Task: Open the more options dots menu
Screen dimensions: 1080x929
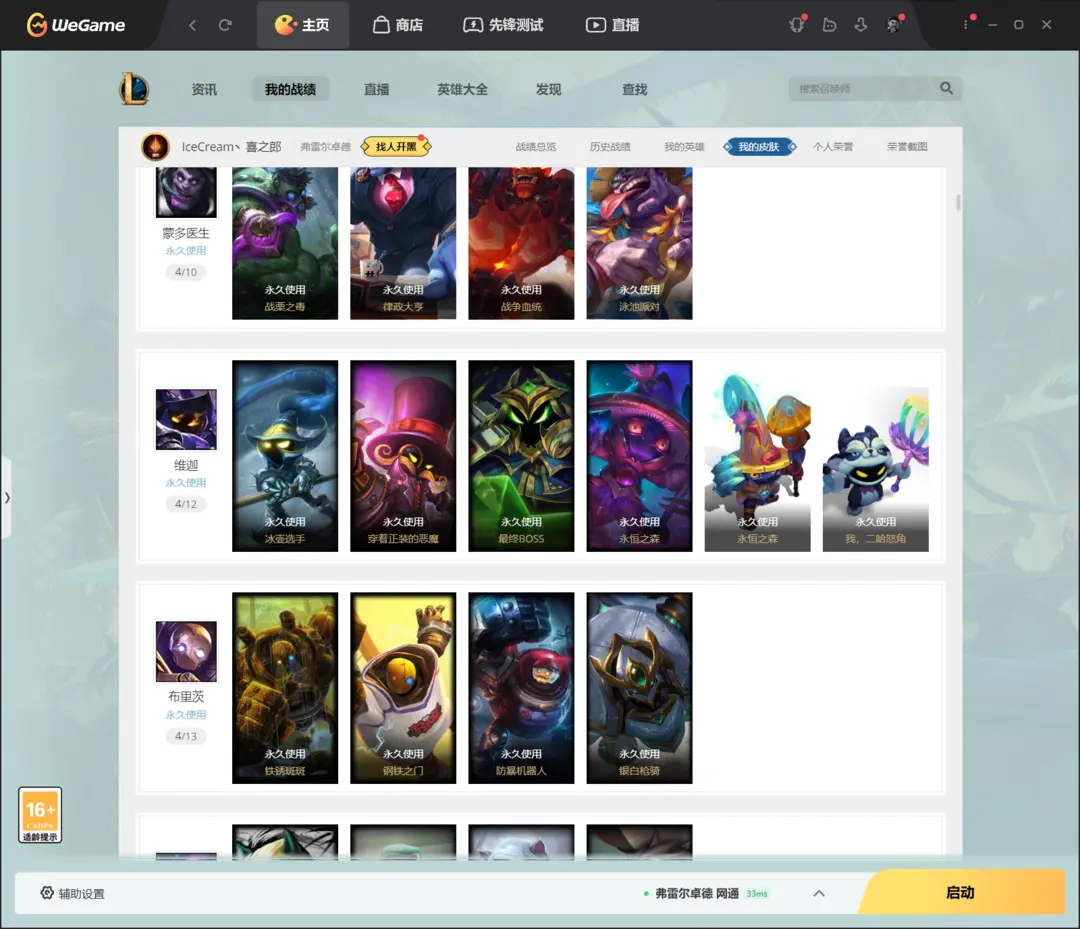Action: coord(966,25)
